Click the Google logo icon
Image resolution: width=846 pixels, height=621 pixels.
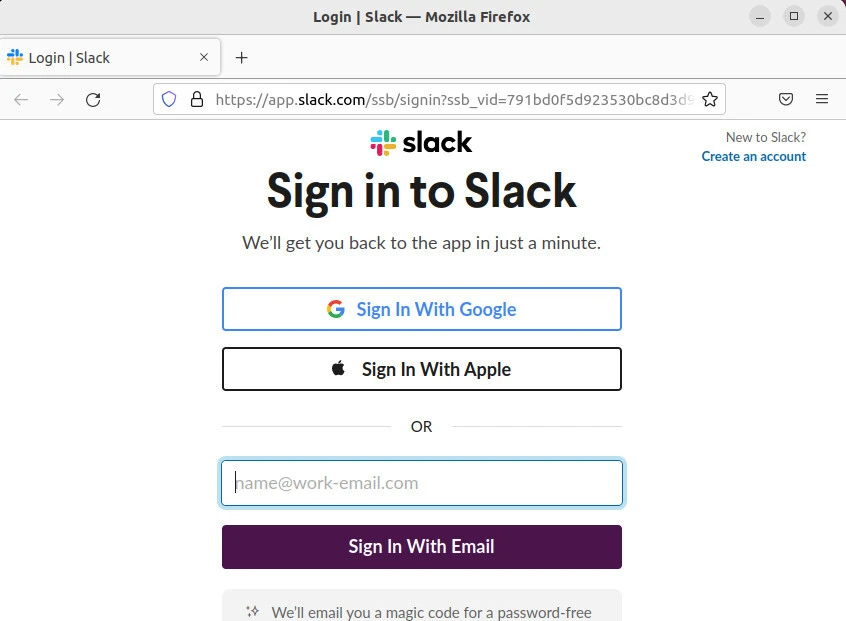(336, 309)
